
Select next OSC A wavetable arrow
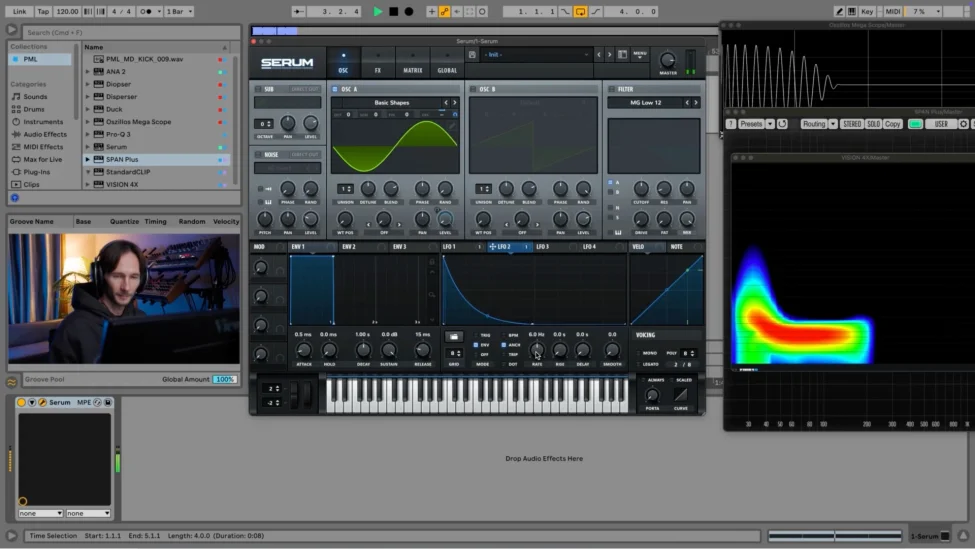pyautogui.click(x=455, y=102)
